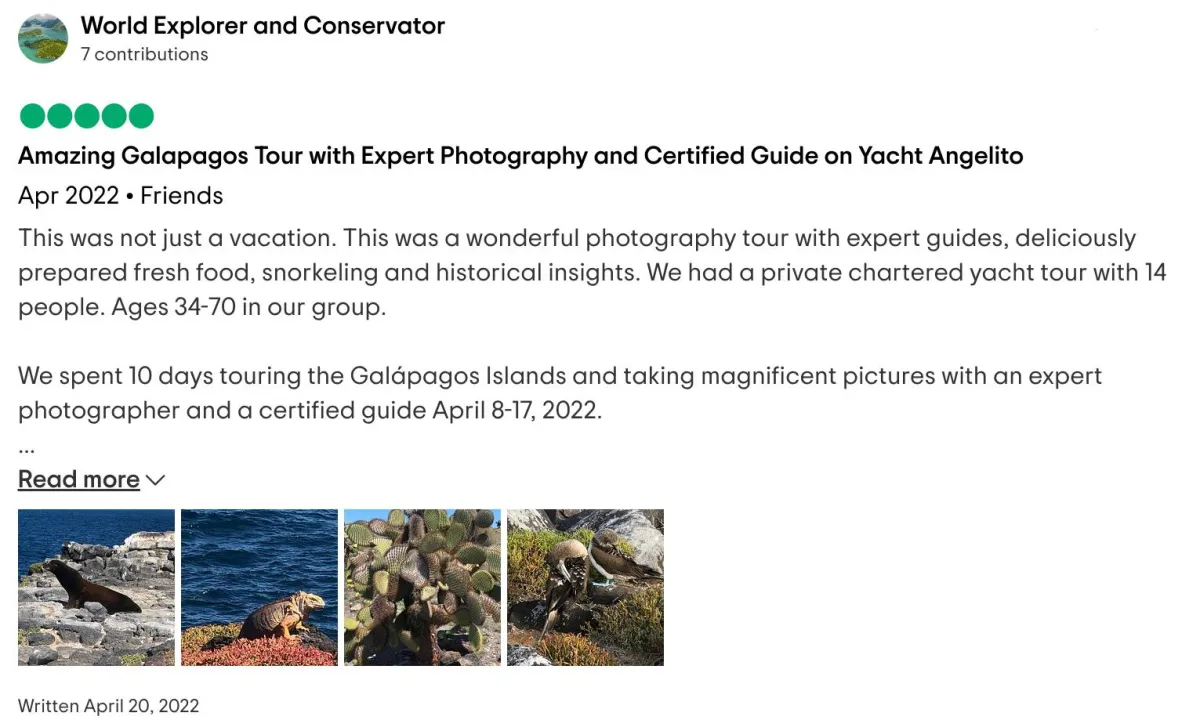
Task: Click the 7 contributions text
Action: pos(144,54)
